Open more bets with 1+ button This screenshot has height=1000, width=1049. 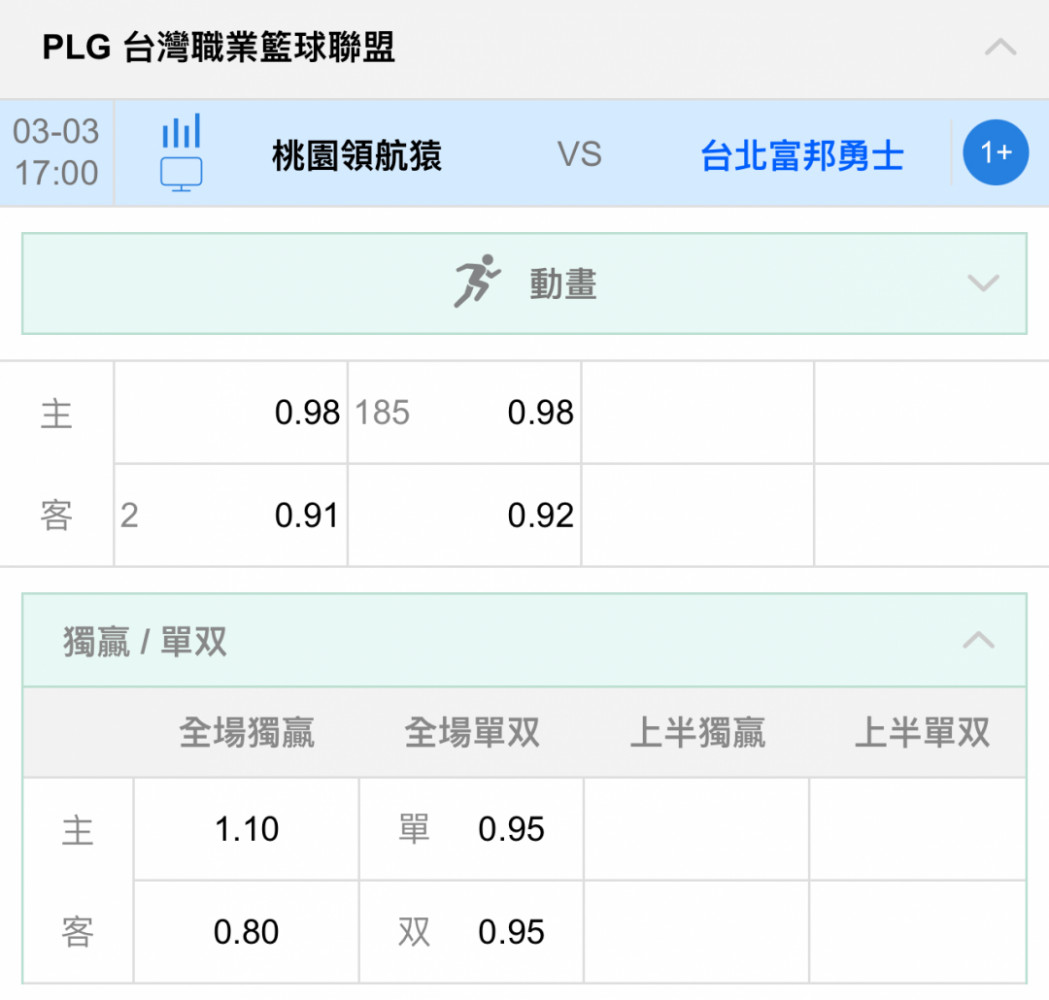tap(995, 153)
